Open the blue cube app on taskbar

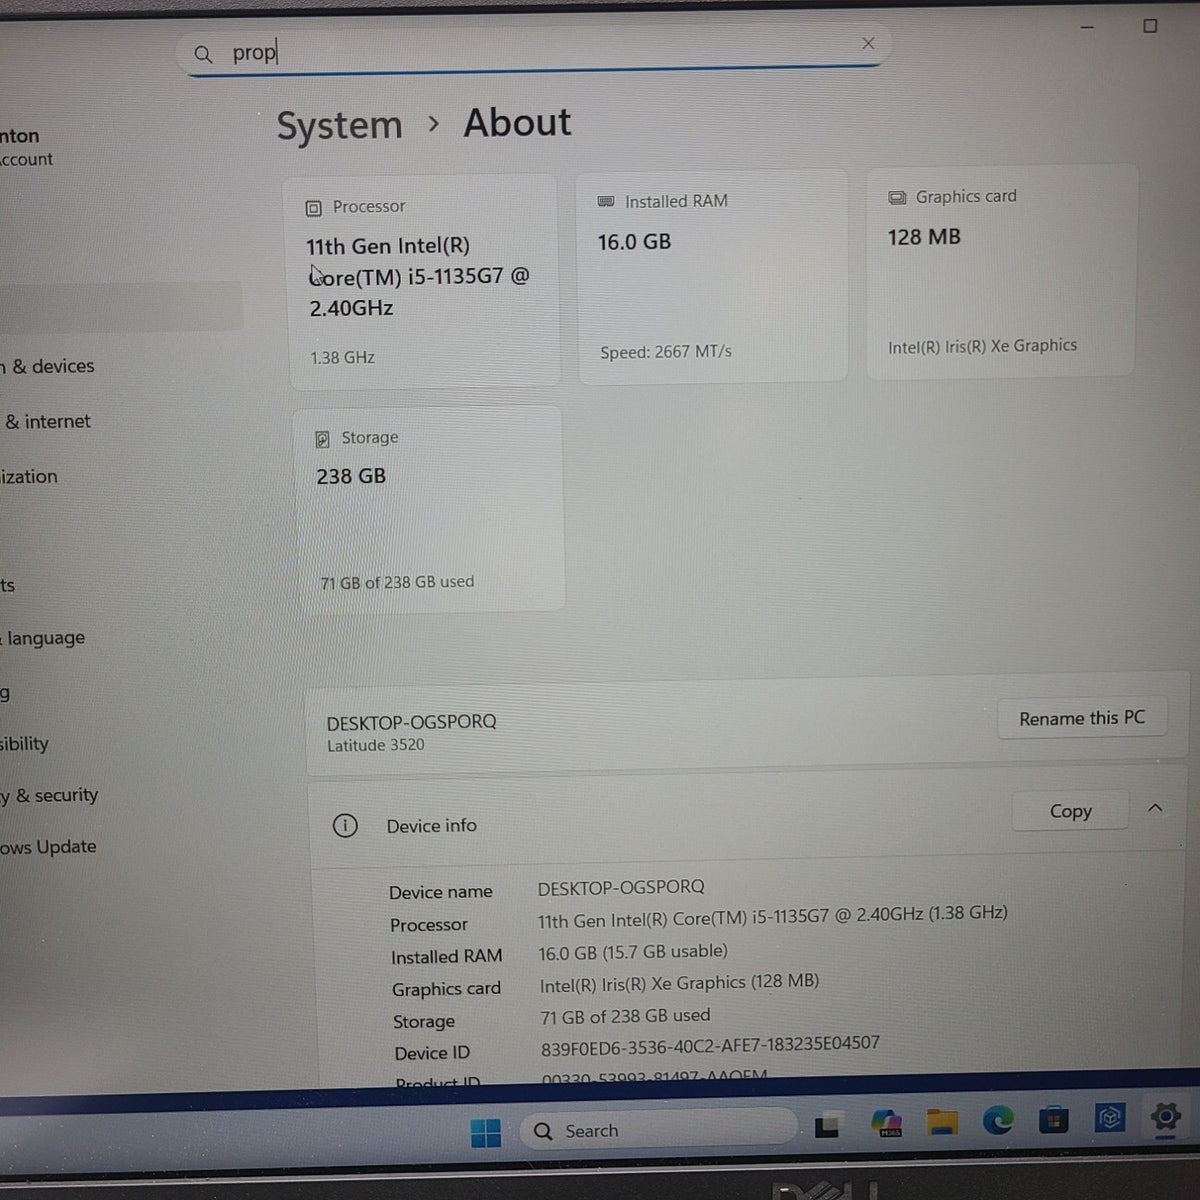click(1110, 1118)
